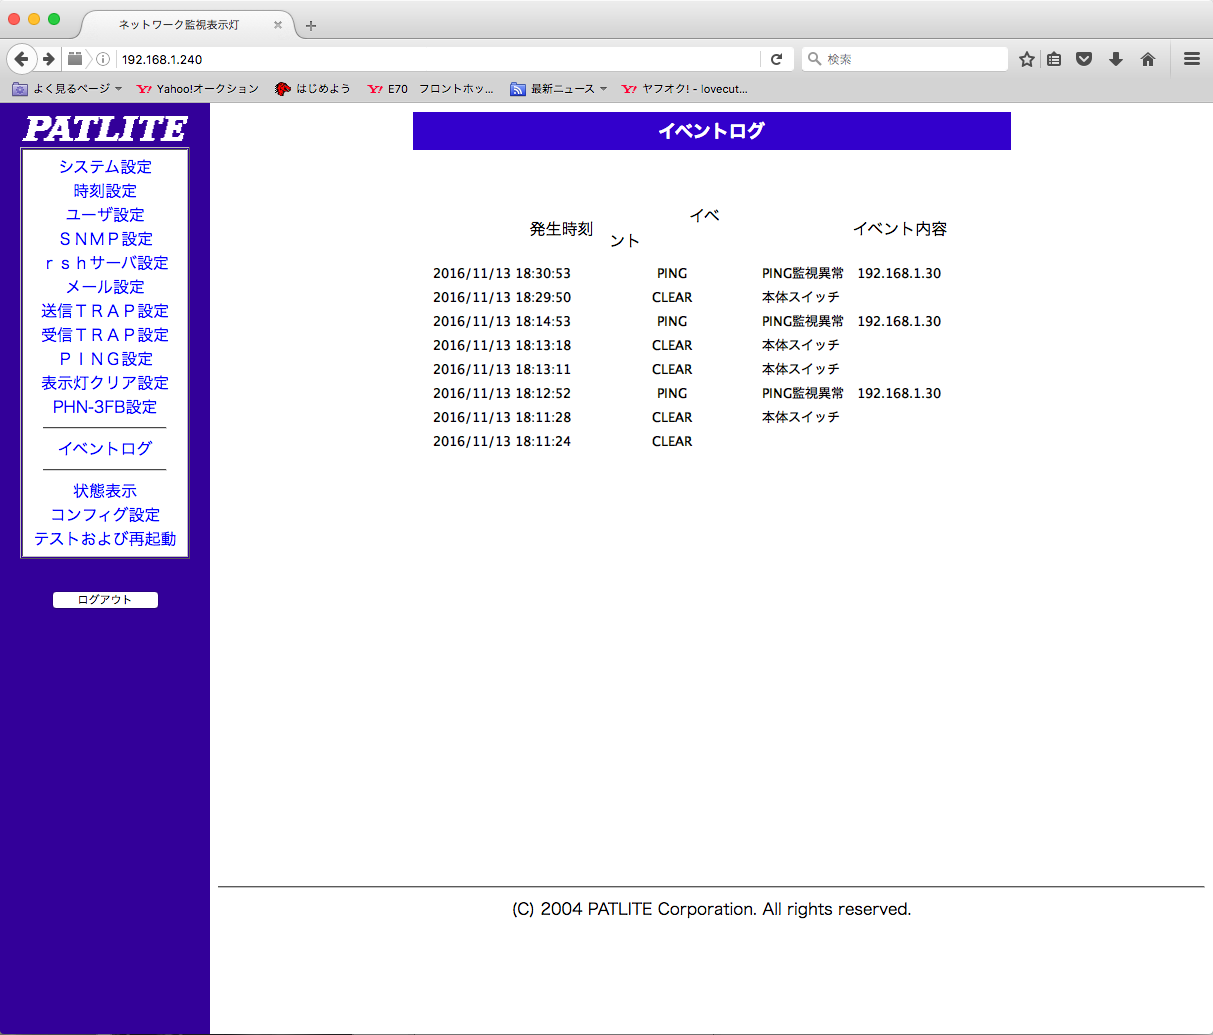Click CLEAR event in the 18:29:50 row

[x=672, y=297]
